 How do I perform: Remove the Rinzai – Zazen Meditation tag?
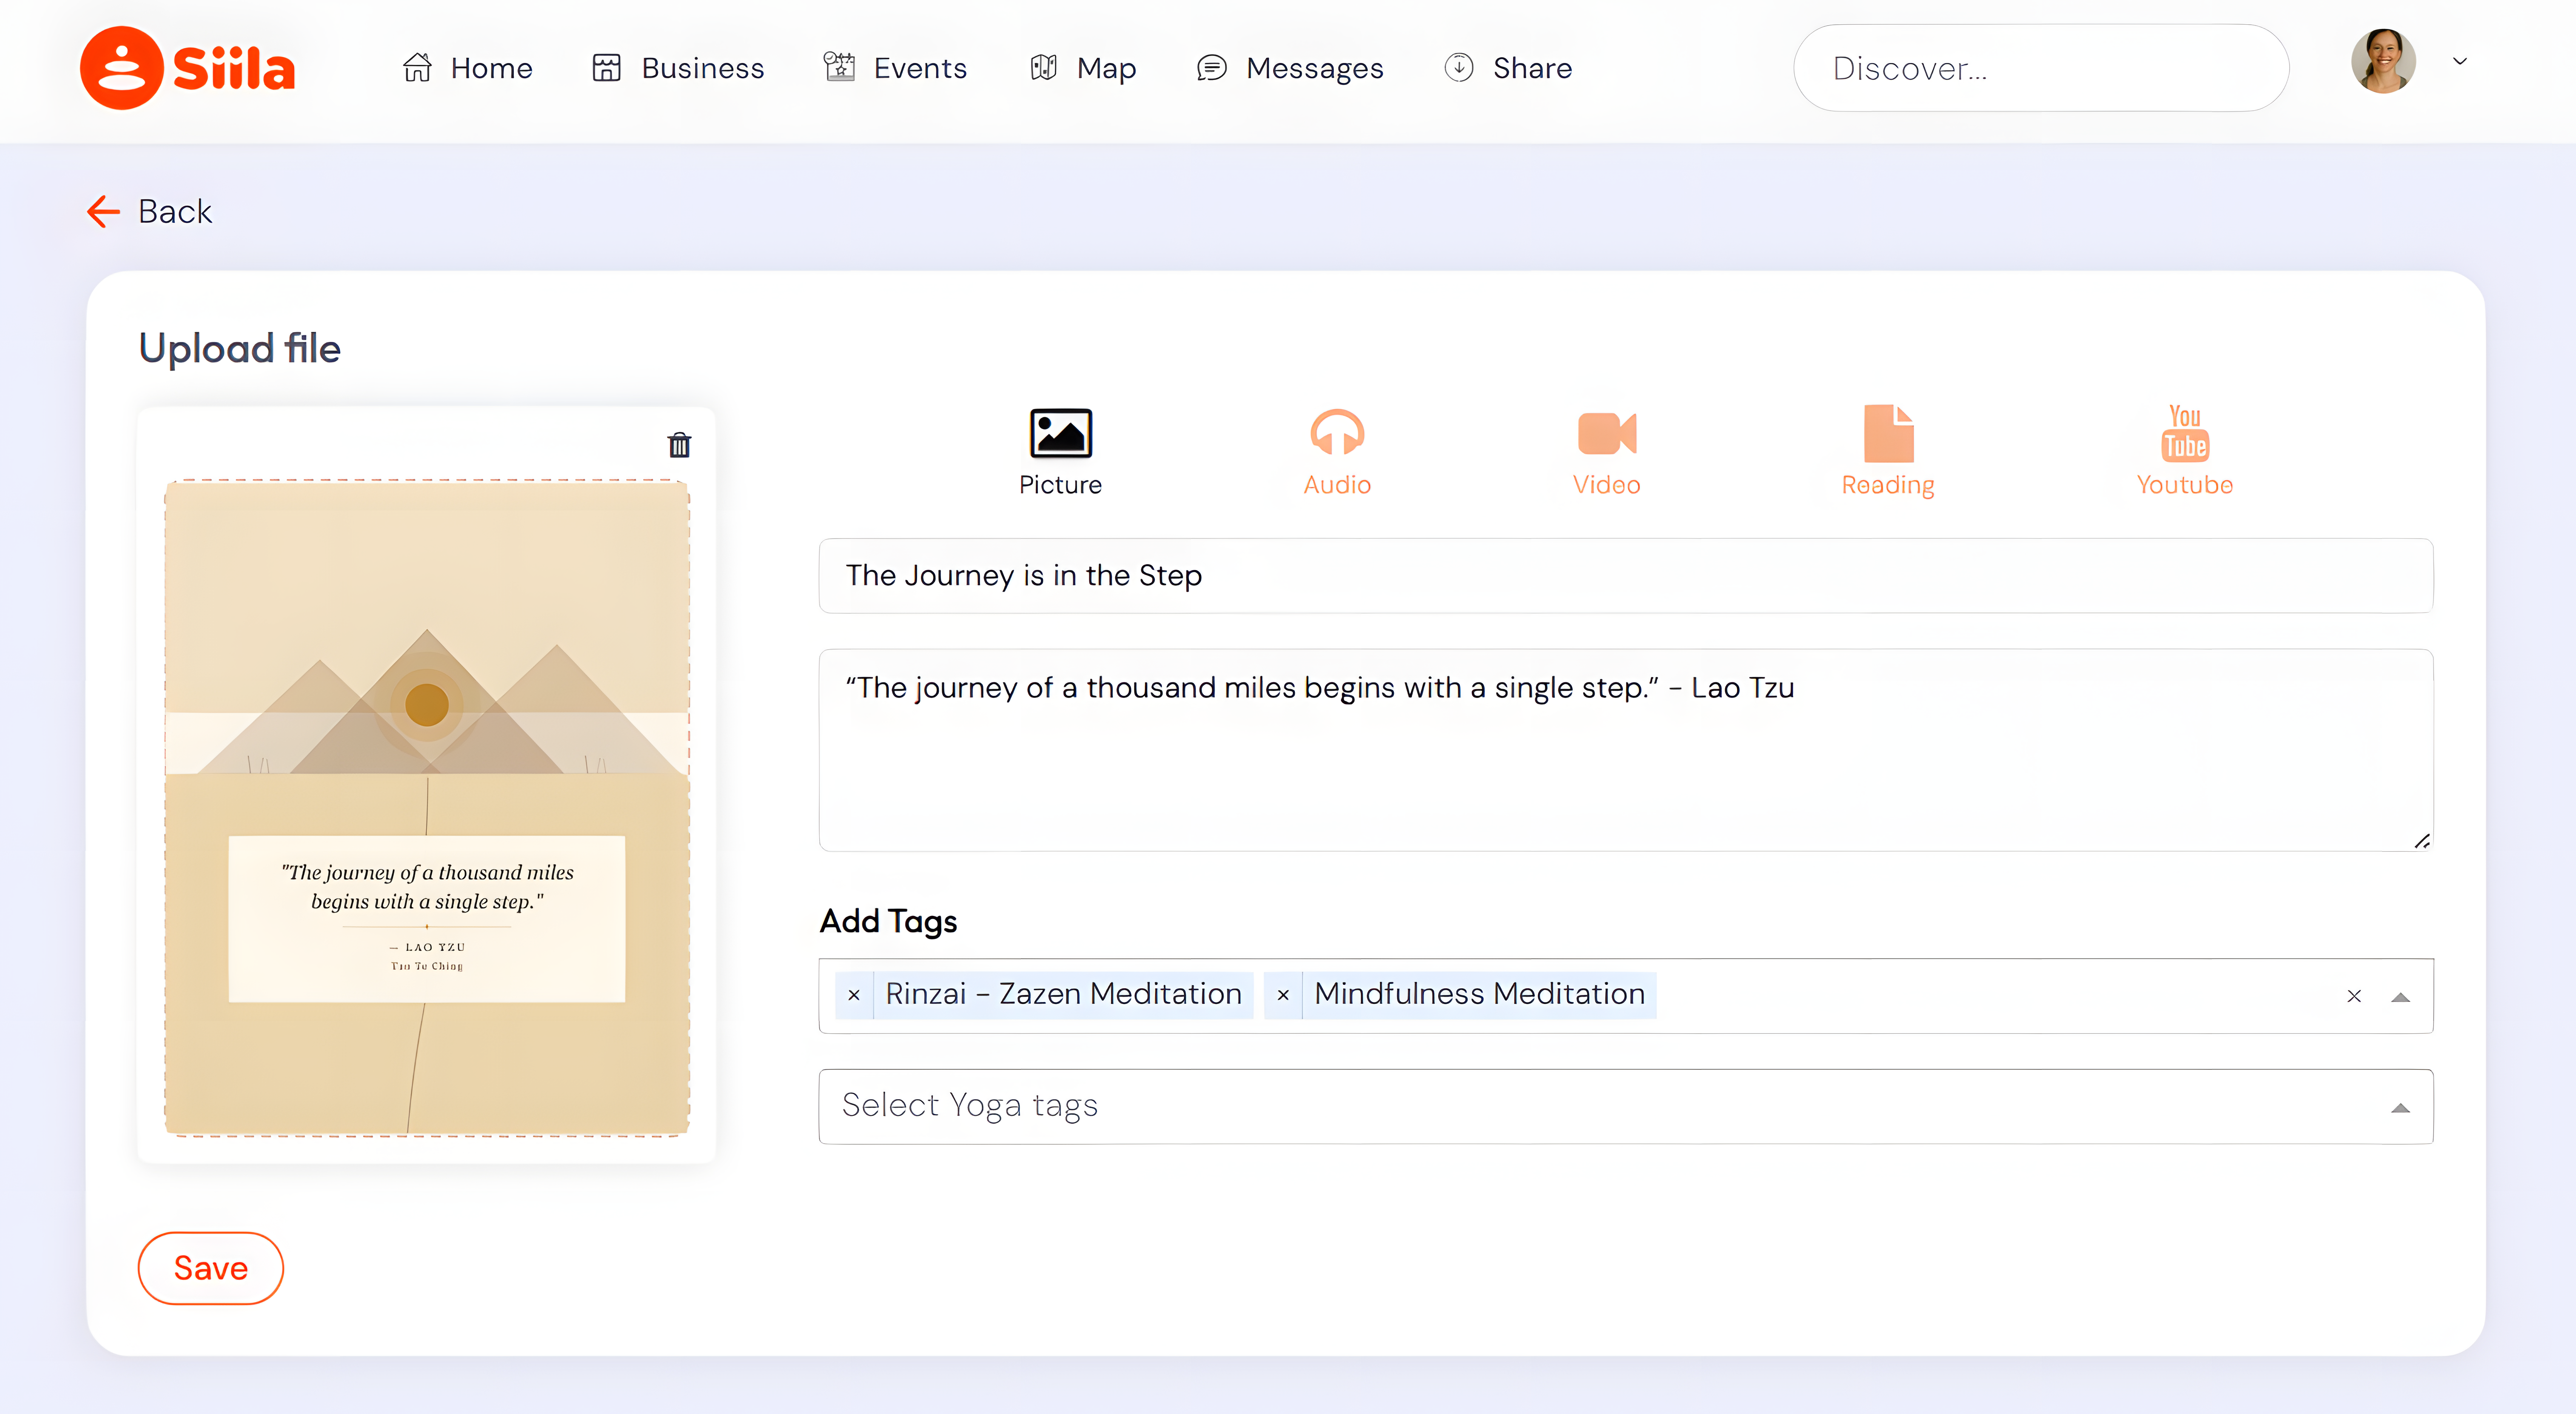[854, 995]
